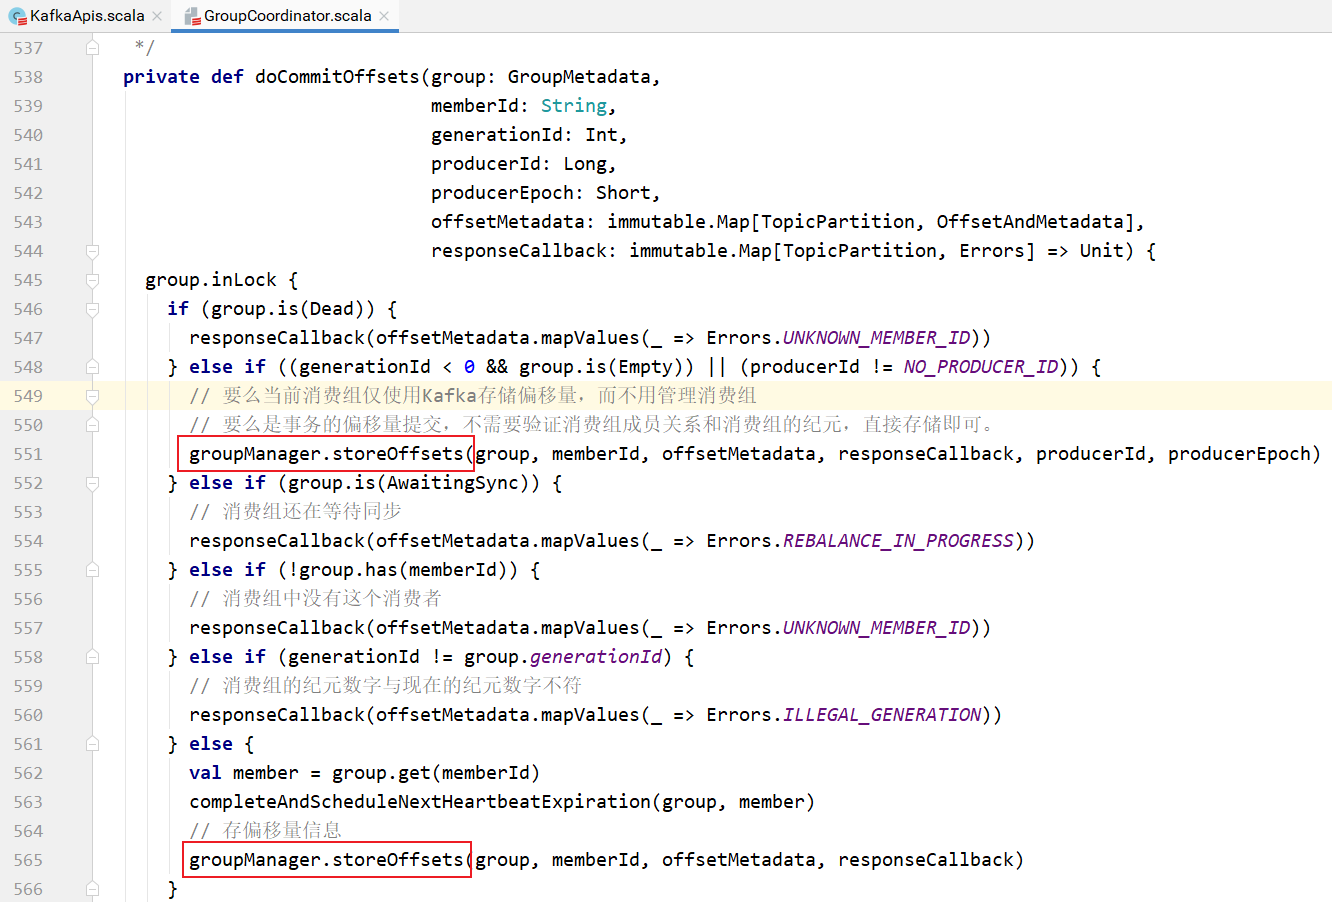Fold the generationId check branch at line 558

pos(92,657)
